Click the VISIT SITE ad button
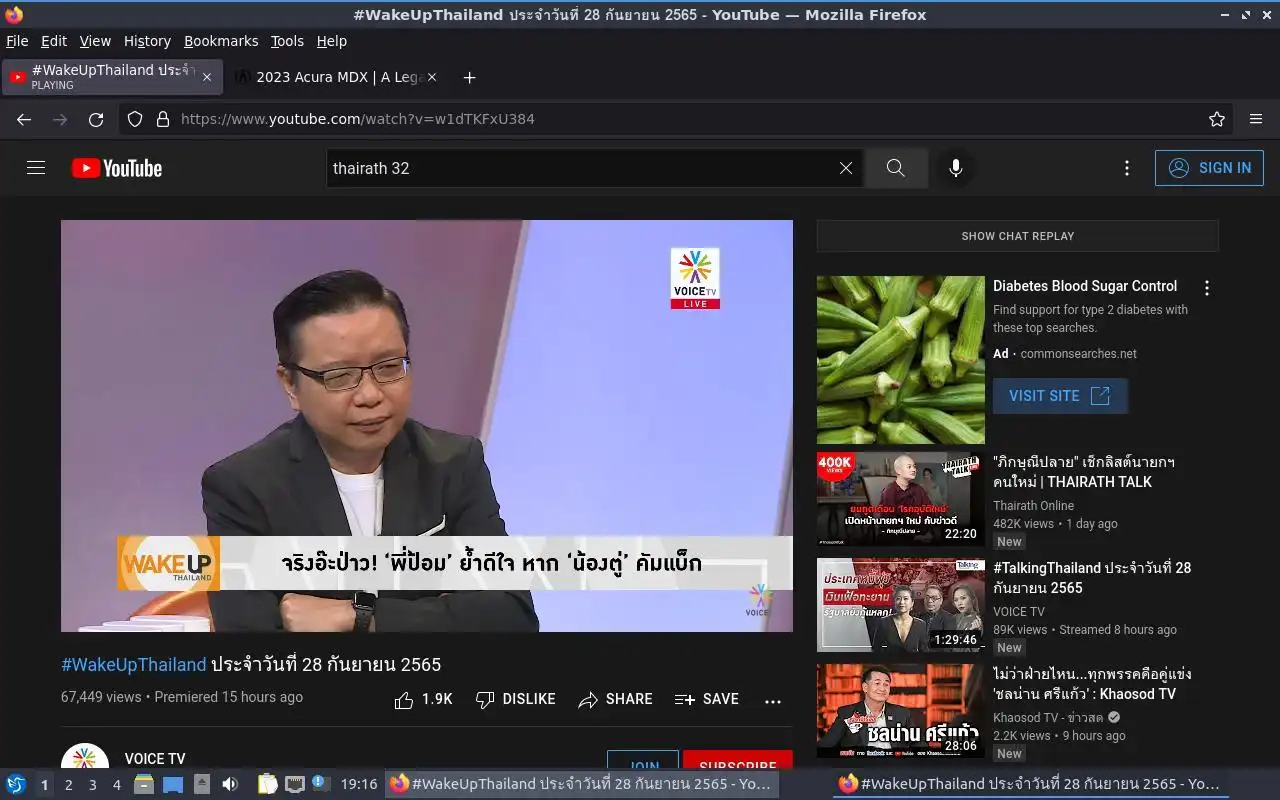This screenshot has width=1280, height=800. (1060, 396)
